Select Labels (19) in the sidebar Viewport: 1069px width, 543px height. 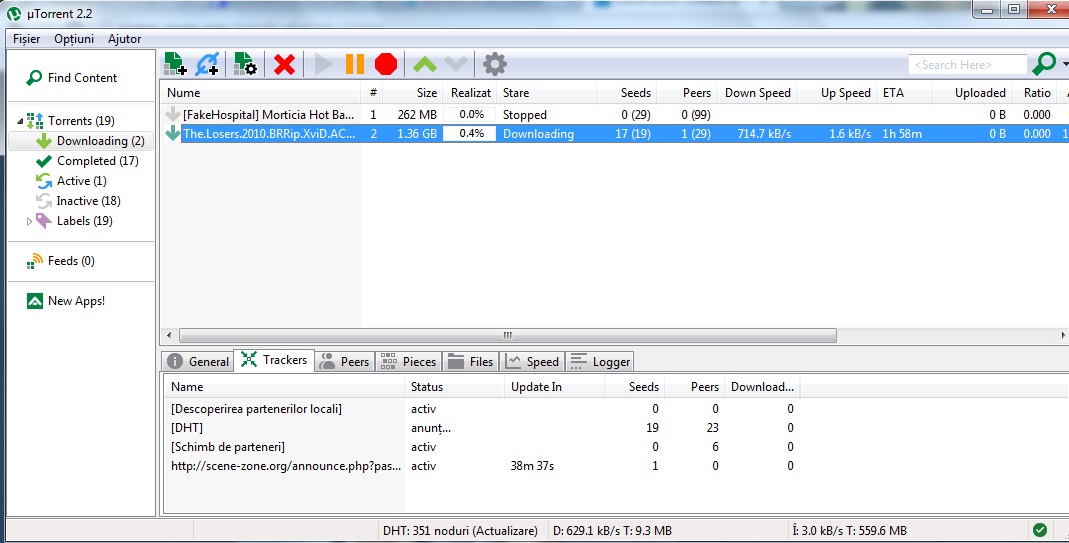tap(74, 221)
